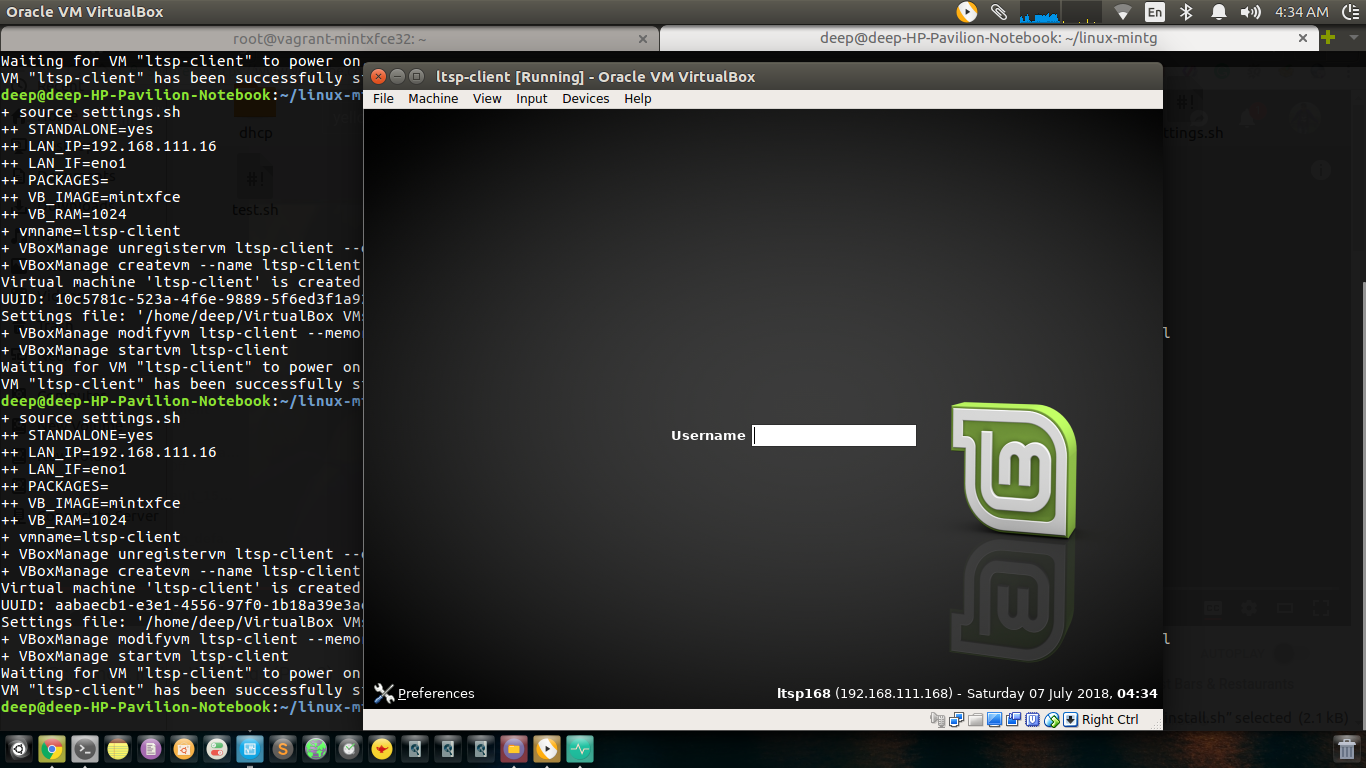The width and height of the screenshot is (1366, 768).
Task: Click the USB devices status icon
Action: coord(937,719)
